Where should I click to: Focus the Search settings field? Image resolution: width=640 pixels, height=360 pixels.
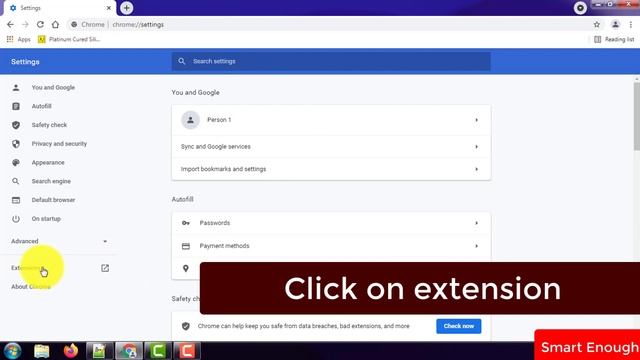coord(331,61)
